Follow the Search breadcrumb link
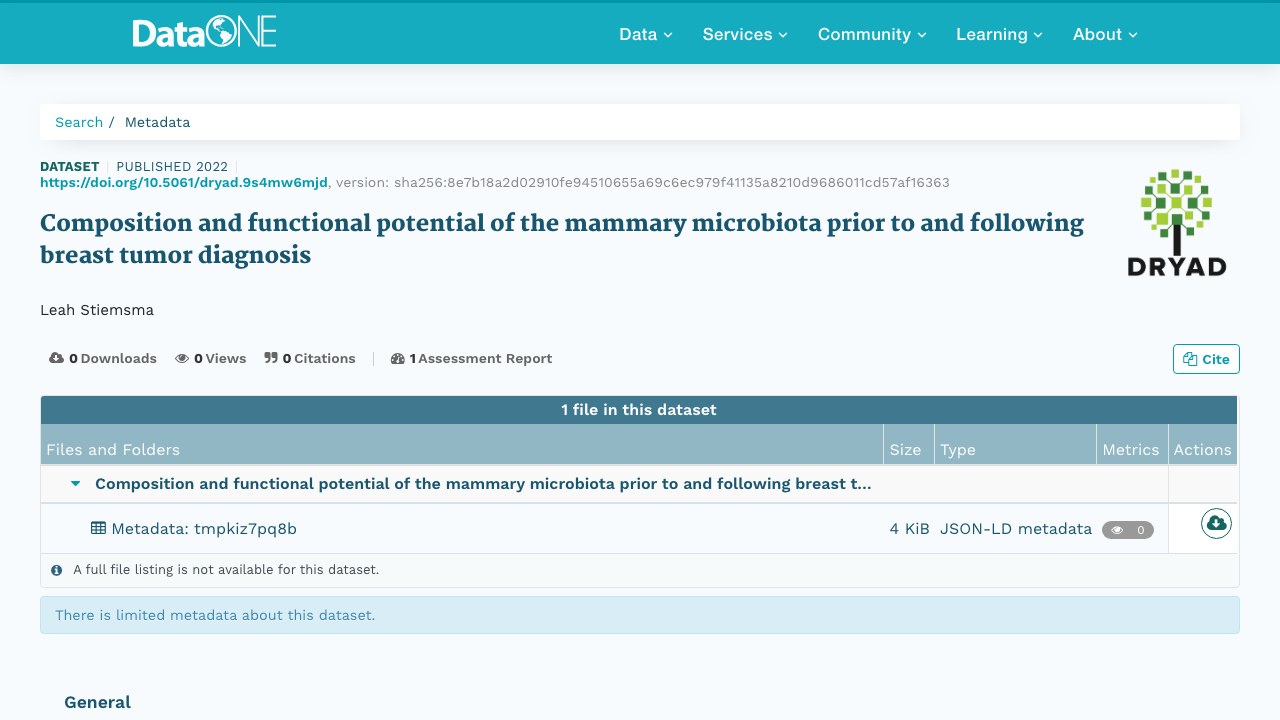 (79, 122)
